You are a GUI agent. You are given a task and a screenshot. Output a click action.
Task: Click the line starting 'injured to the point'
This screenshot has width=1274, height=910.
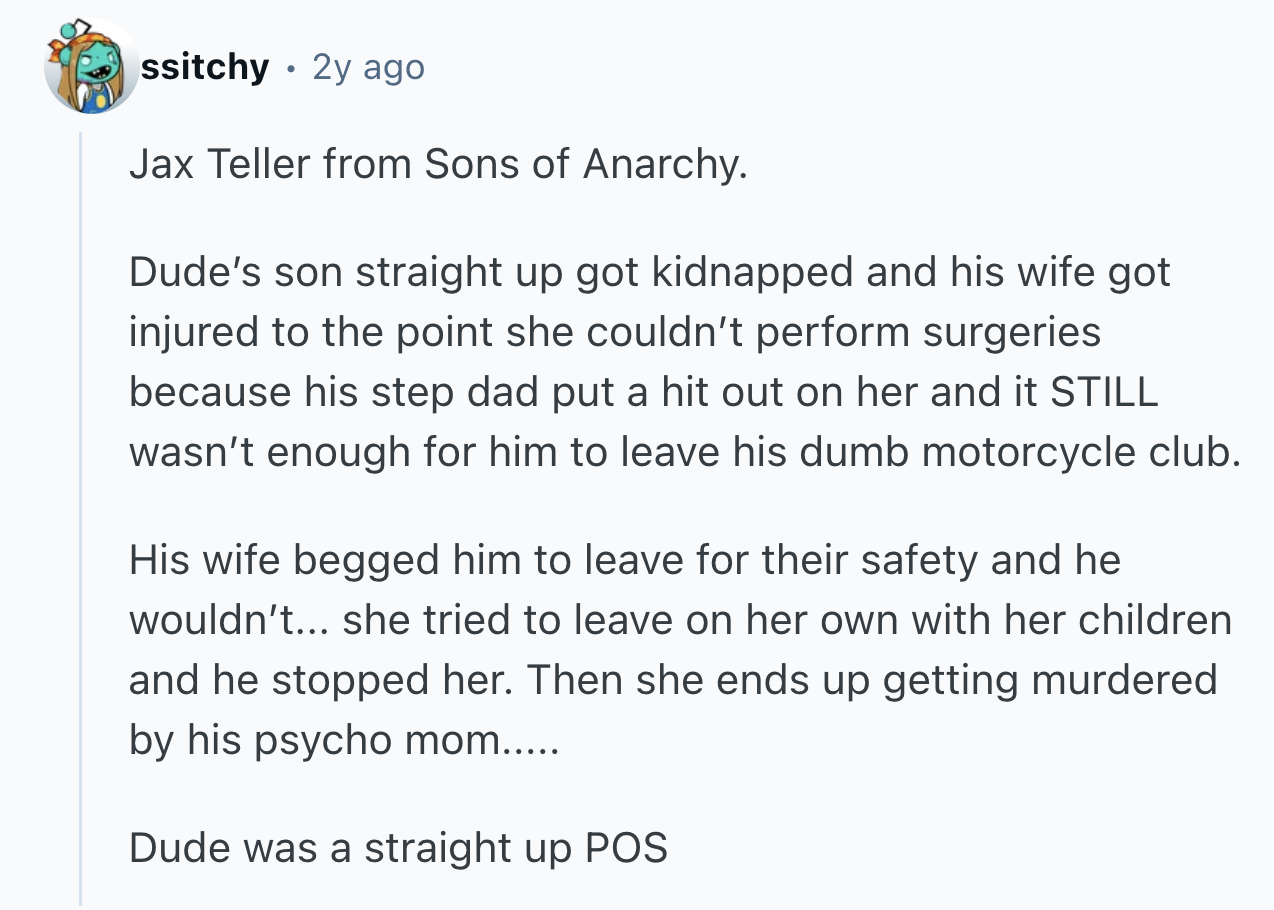pos(614,332)
